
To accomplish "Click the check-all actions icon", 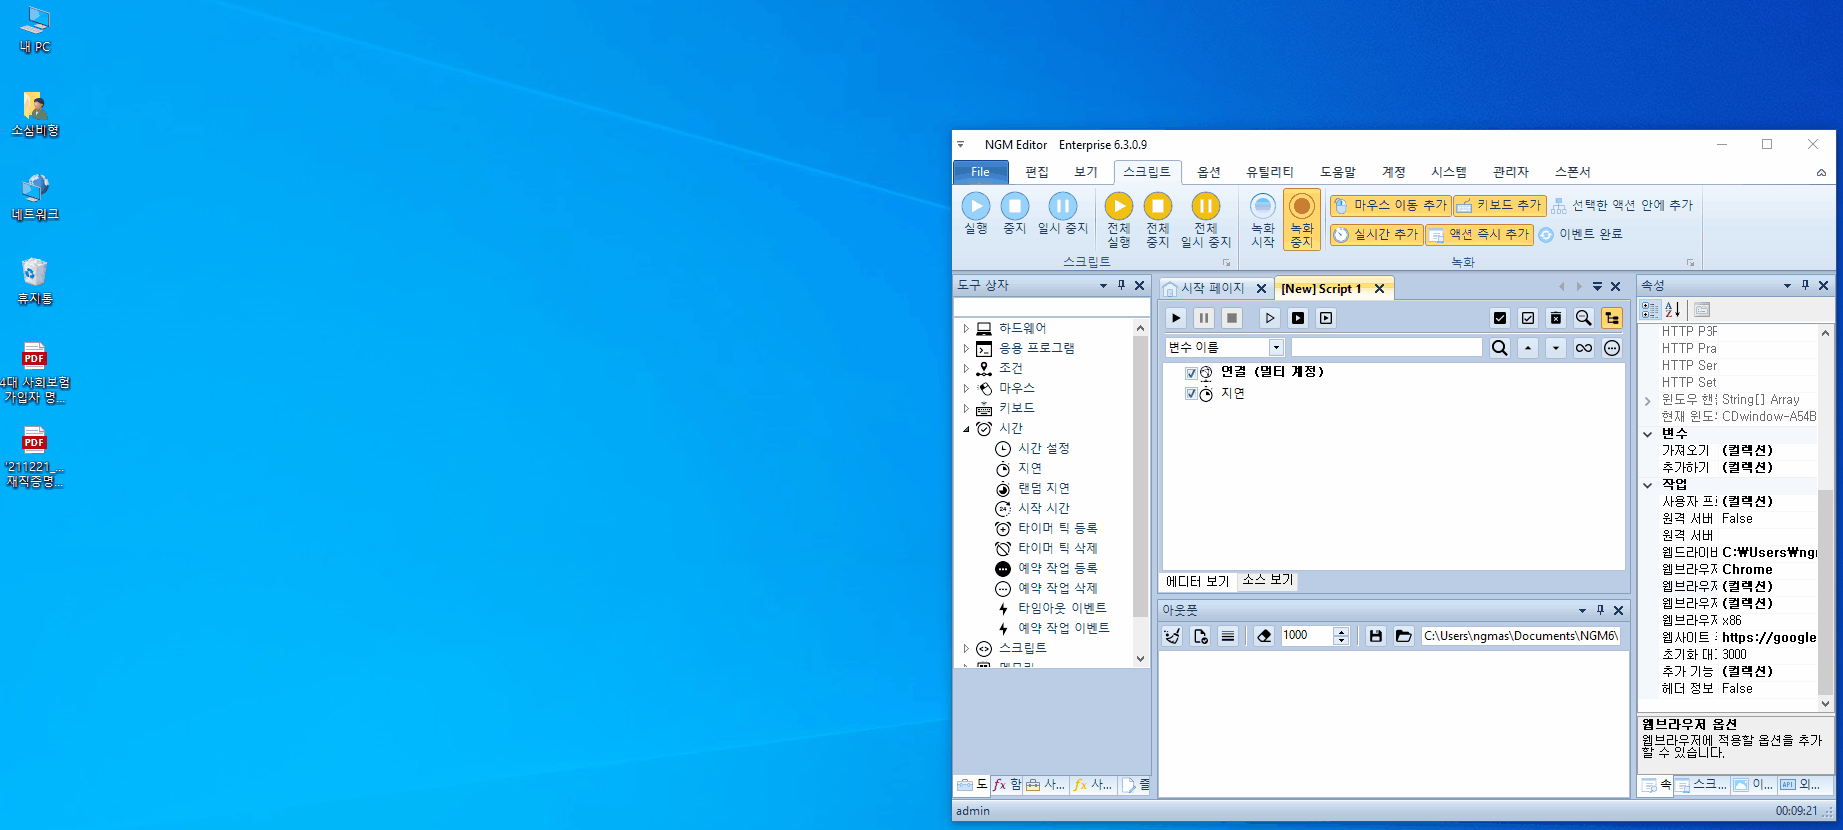I will (1500, 318).
